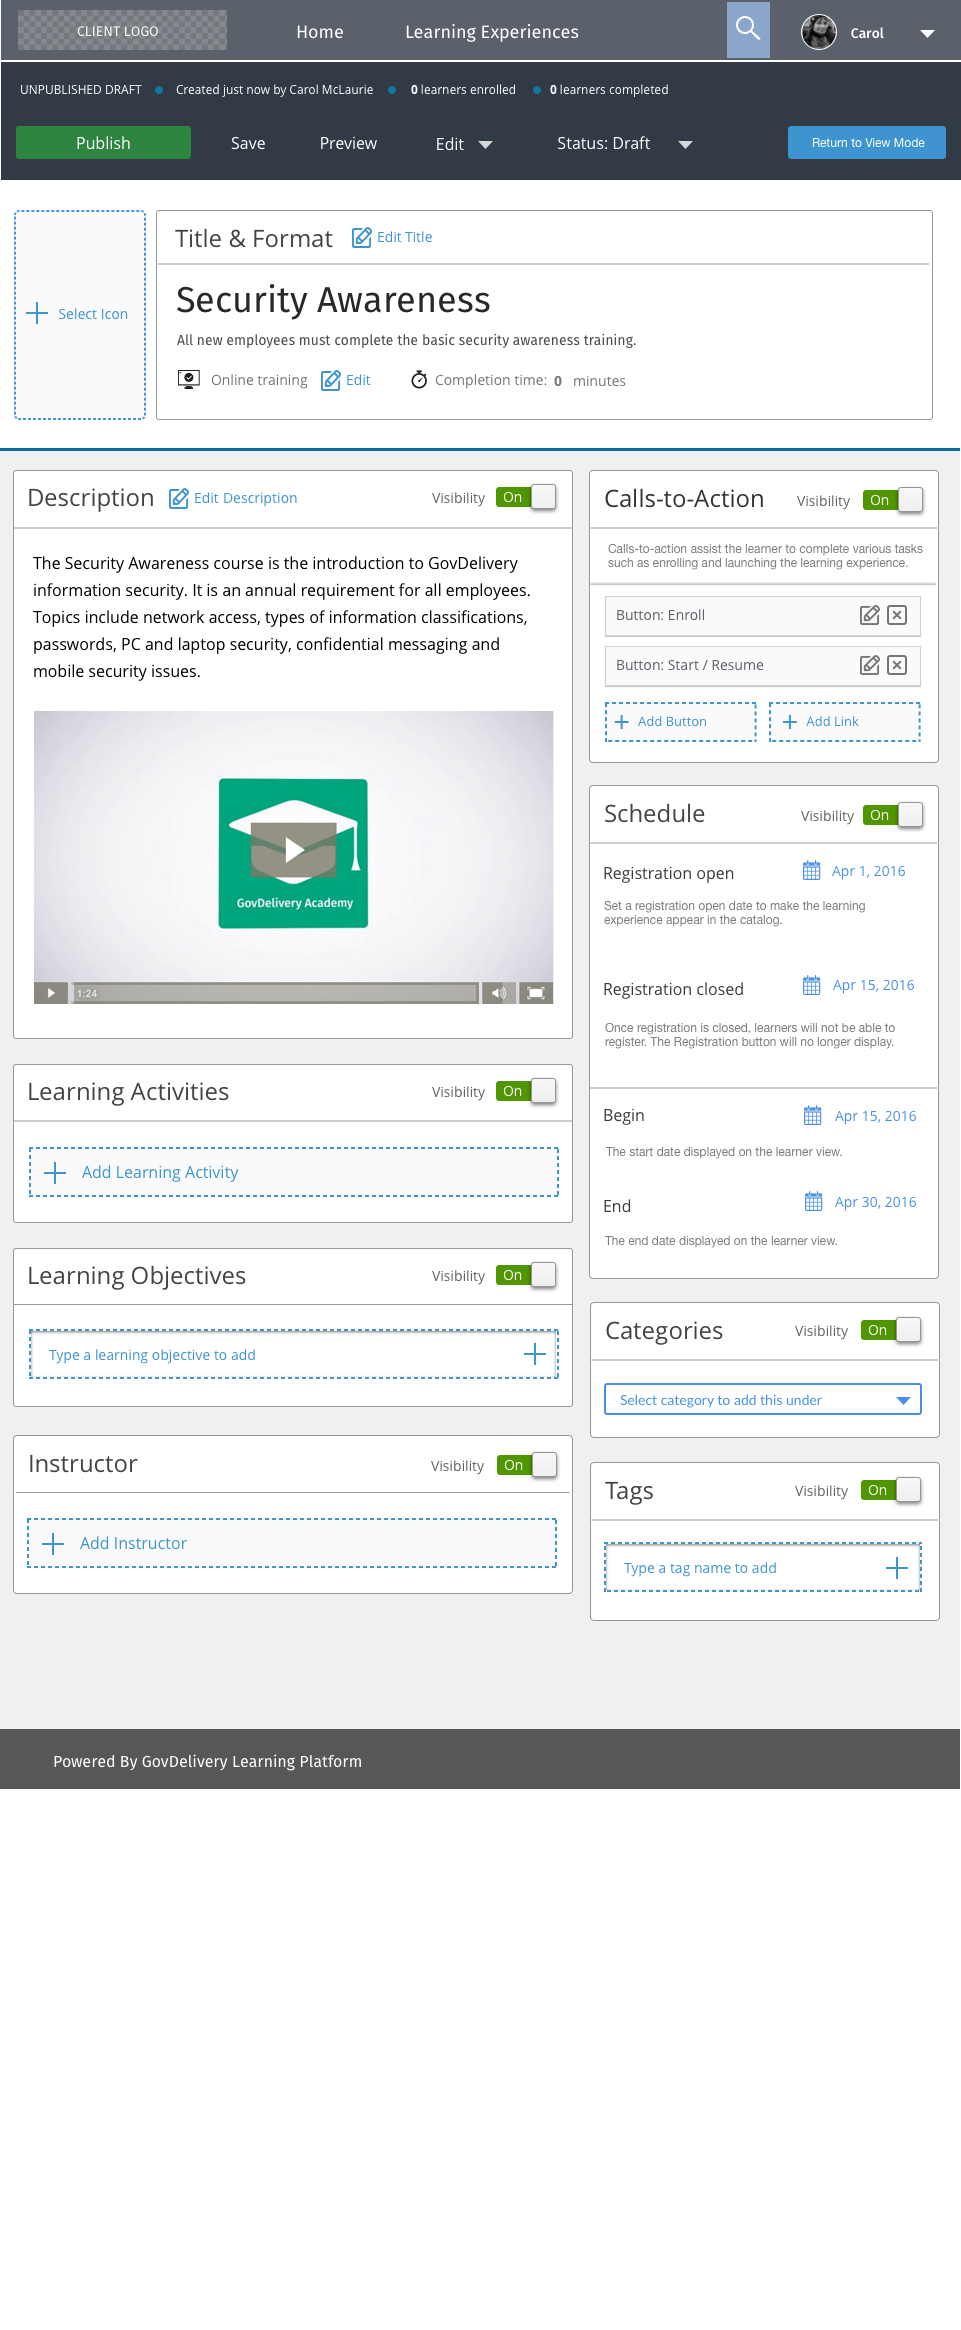Click Add Learning Activity
The width and height of the screenshot is (961, 2330).
294,1172
